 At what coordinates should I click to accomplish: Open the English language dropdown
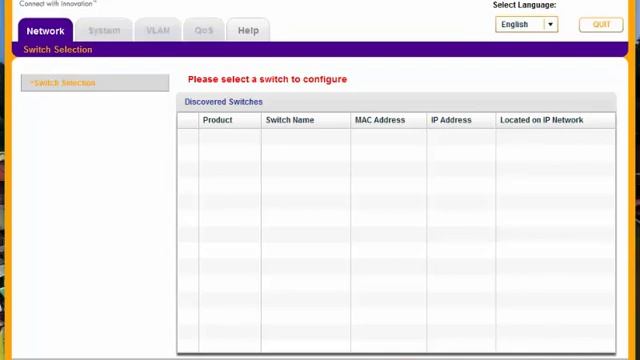526,24
